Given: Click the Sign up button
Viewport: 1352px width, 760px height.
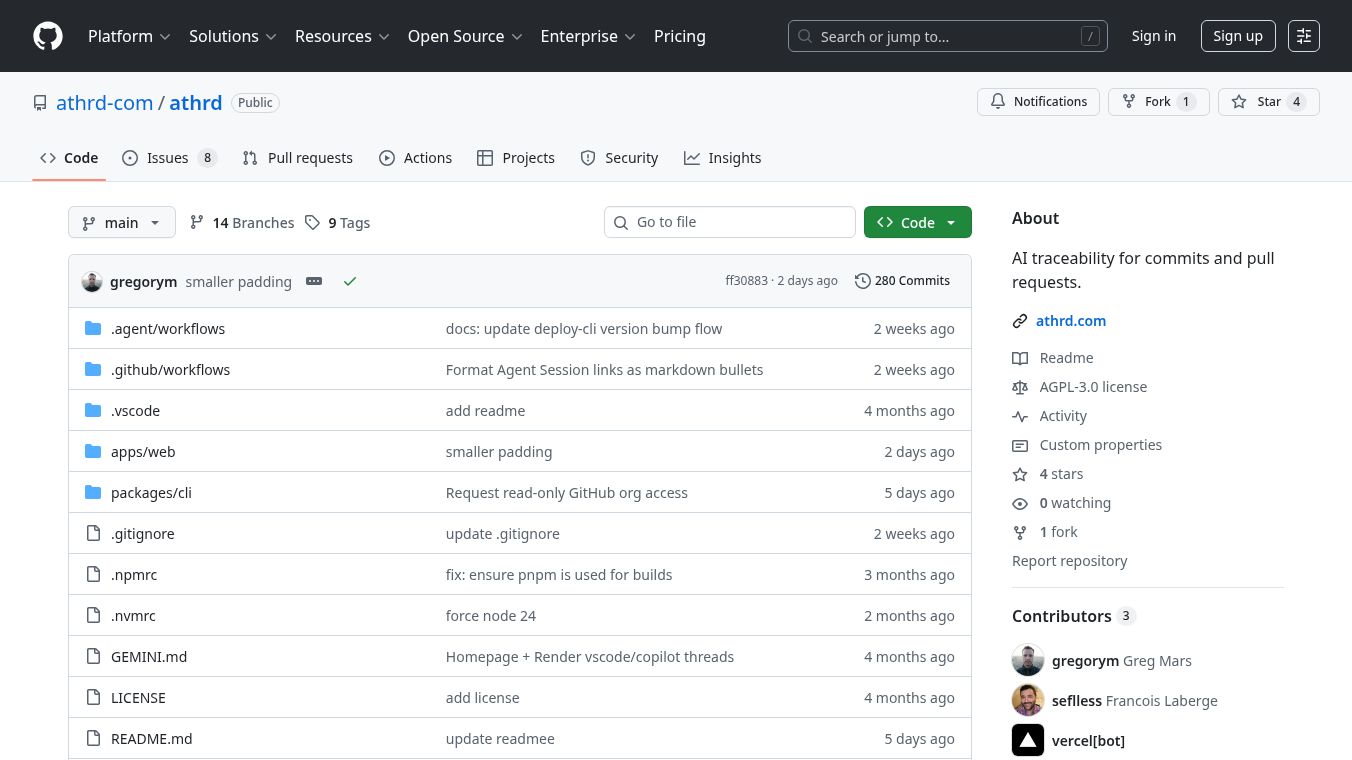Looking at the screenshot, I should (1237, 36).
